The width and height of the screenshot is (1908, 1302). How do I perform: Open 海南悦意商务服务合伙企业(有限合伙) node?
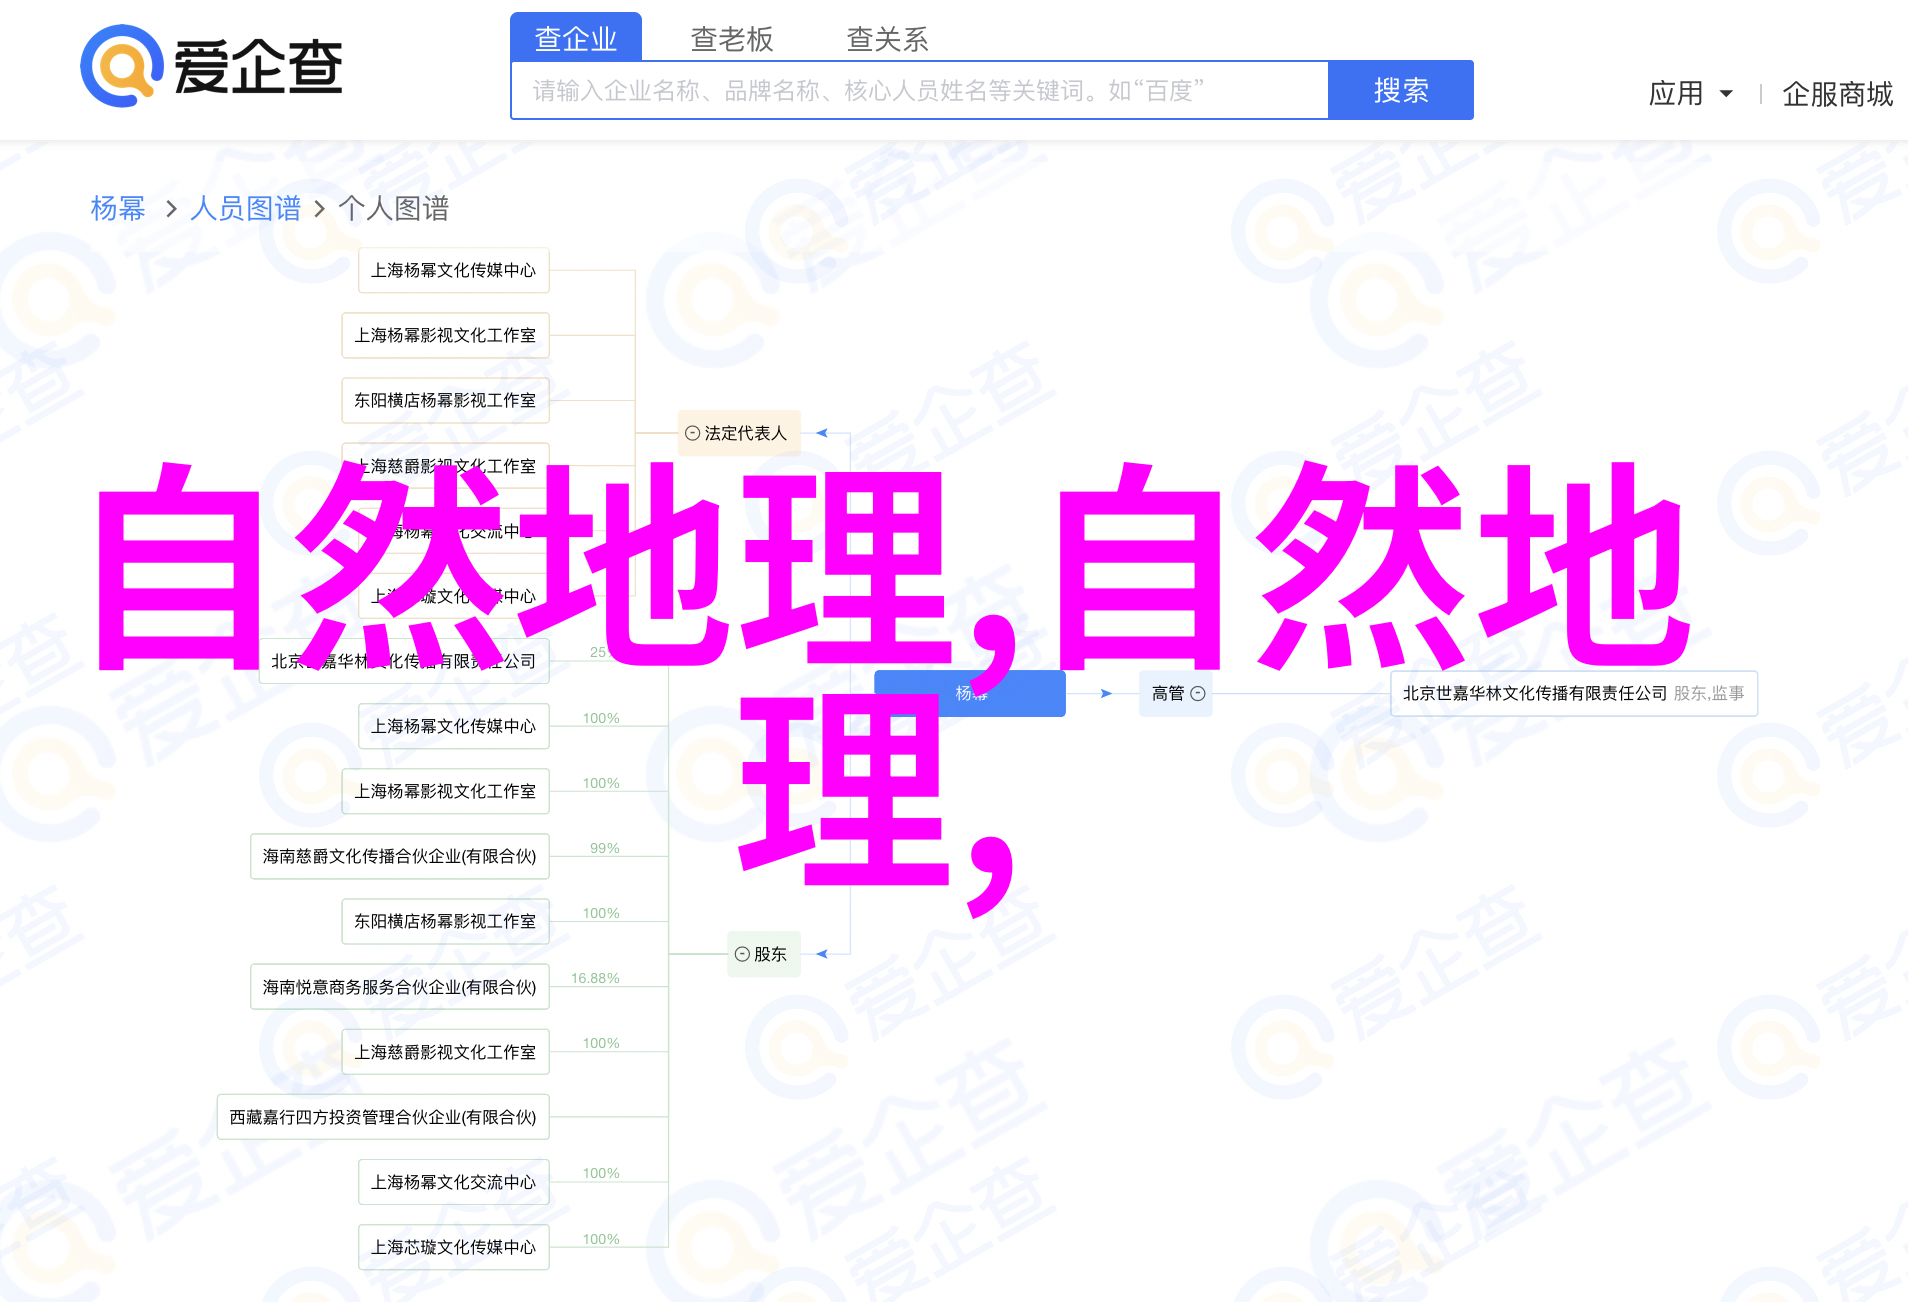(x=400, y=987)
